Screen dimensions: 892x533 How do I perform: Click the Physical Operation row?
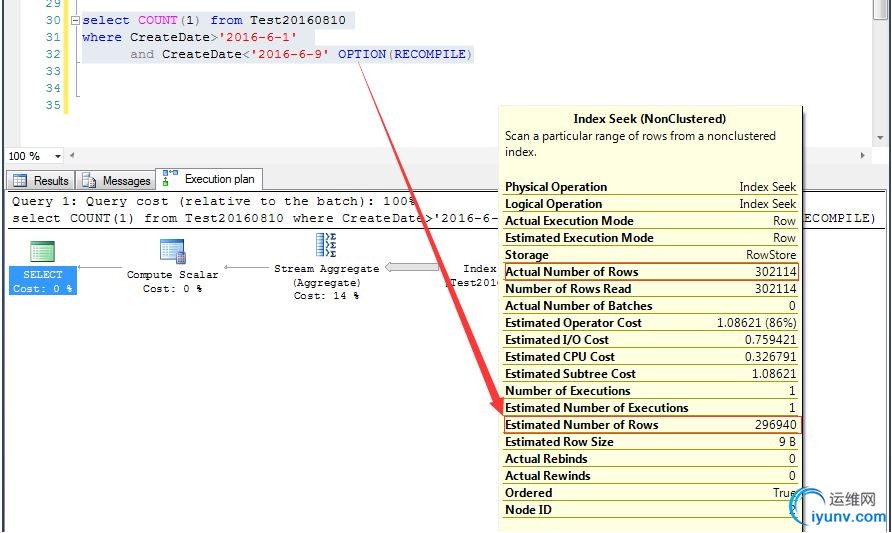pos(650,187)
